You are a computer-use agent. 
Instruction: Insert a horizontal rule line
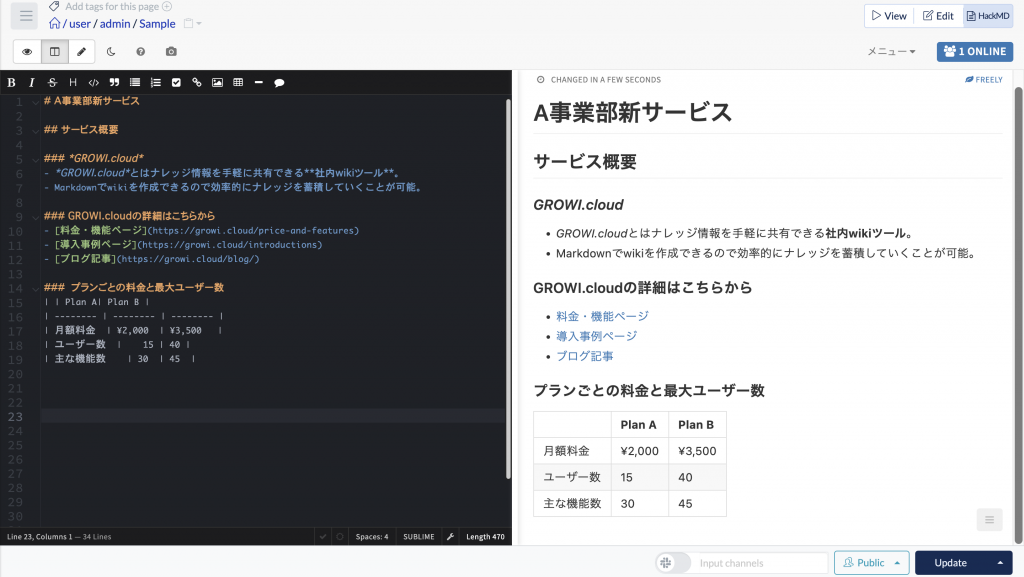[x=259, y=82]
